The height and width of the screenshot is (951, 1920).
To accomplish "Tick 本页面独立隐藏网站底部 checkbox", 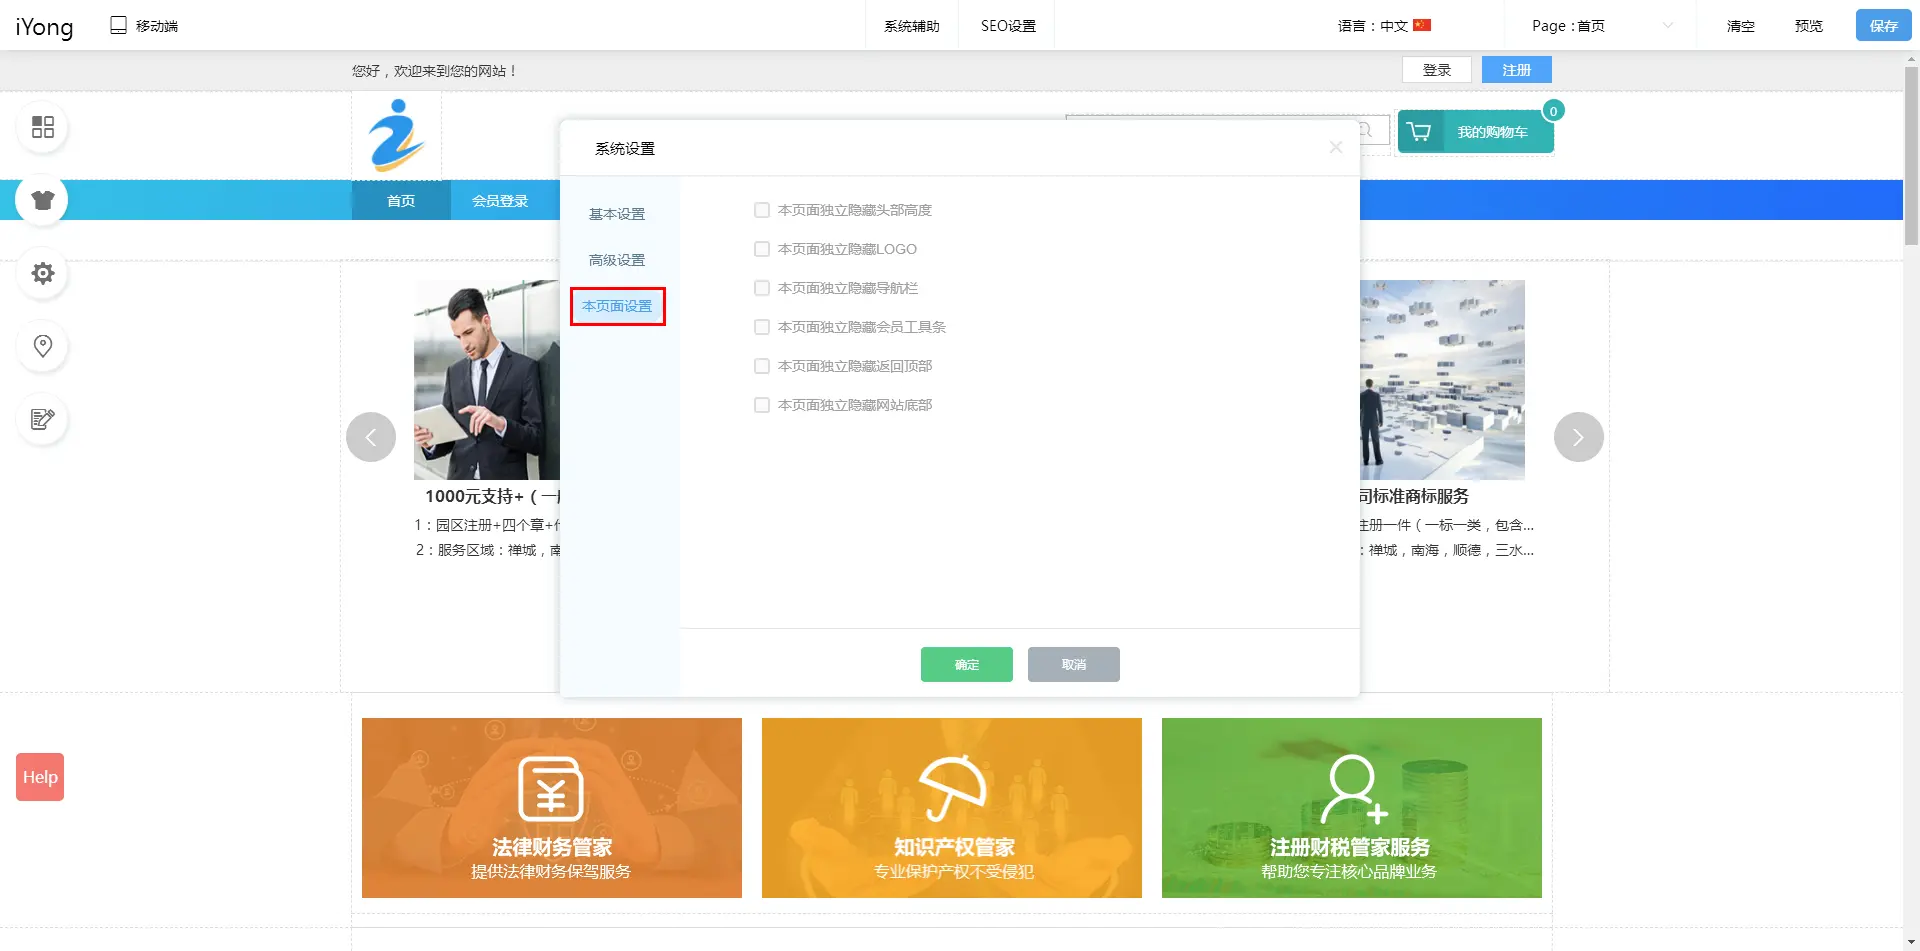I will (x=762, y=405).
